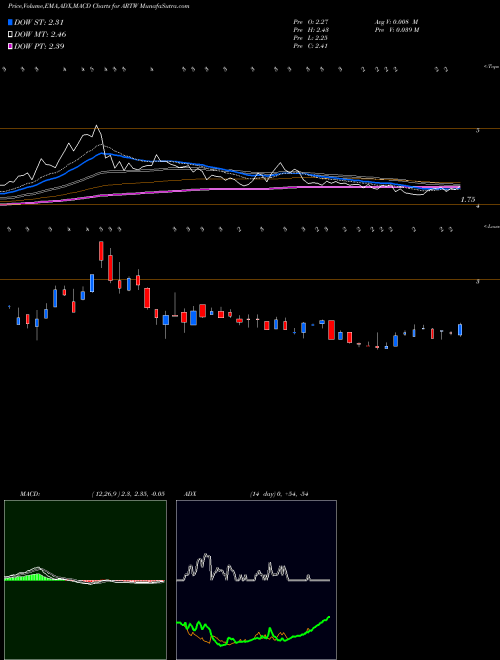Click the 'Pre V: 0.039 M' volume text

click(396, 30)
